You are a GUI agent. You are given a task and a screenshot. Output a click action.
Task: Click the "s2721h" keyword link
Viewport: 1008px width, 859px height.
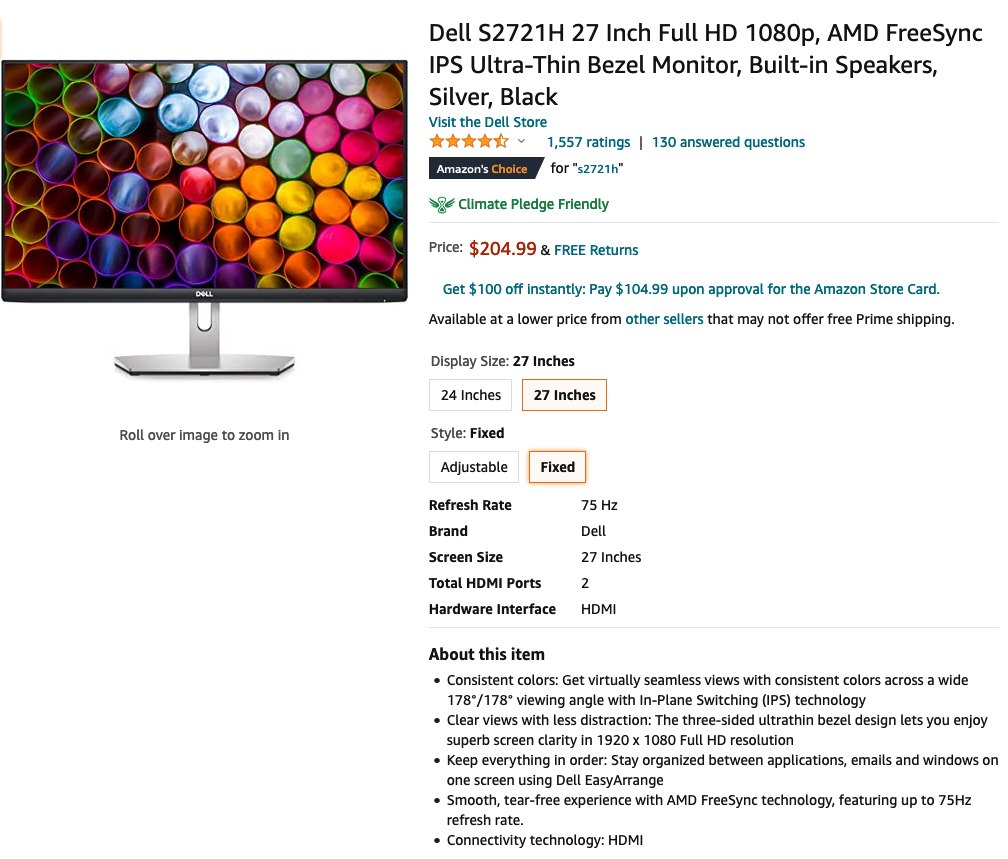[x=597, y=169]
